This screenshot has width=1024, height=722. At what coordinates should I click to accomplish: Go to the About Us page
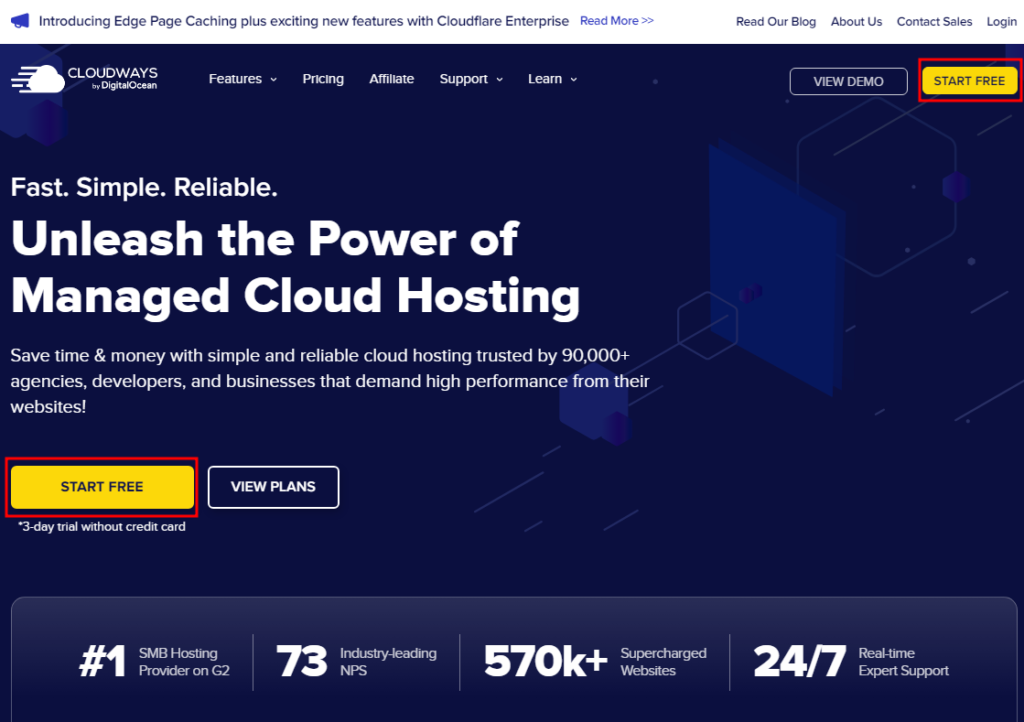pos(856,22)
